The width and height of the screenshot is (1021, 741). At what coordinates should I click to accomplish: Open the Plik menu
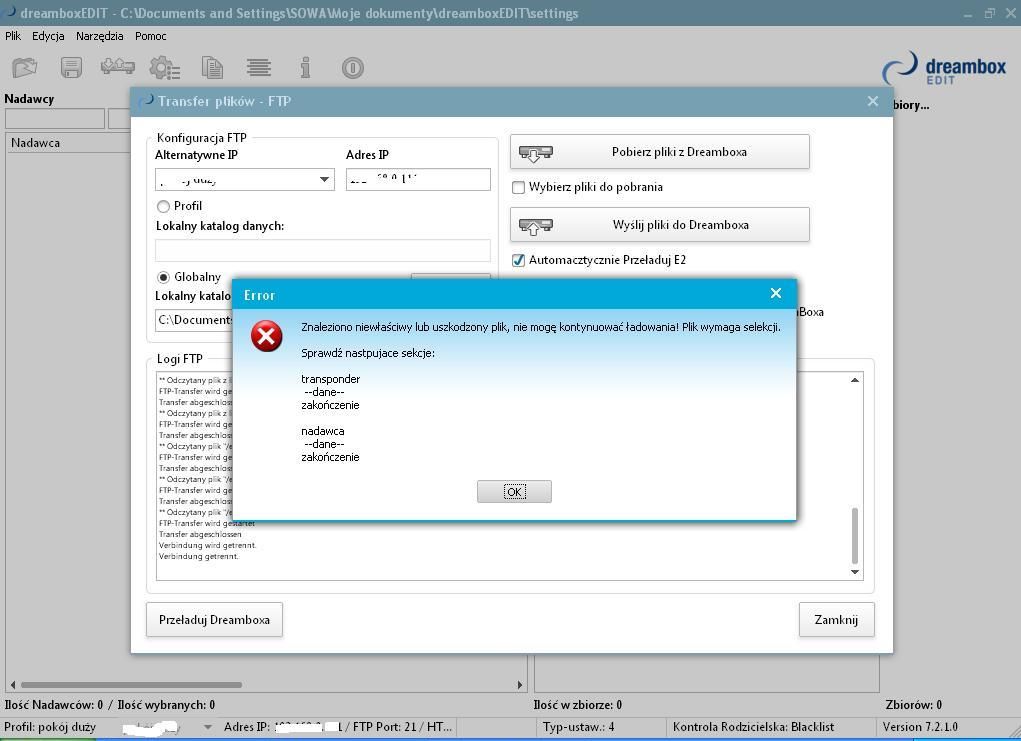pos(13,36)
